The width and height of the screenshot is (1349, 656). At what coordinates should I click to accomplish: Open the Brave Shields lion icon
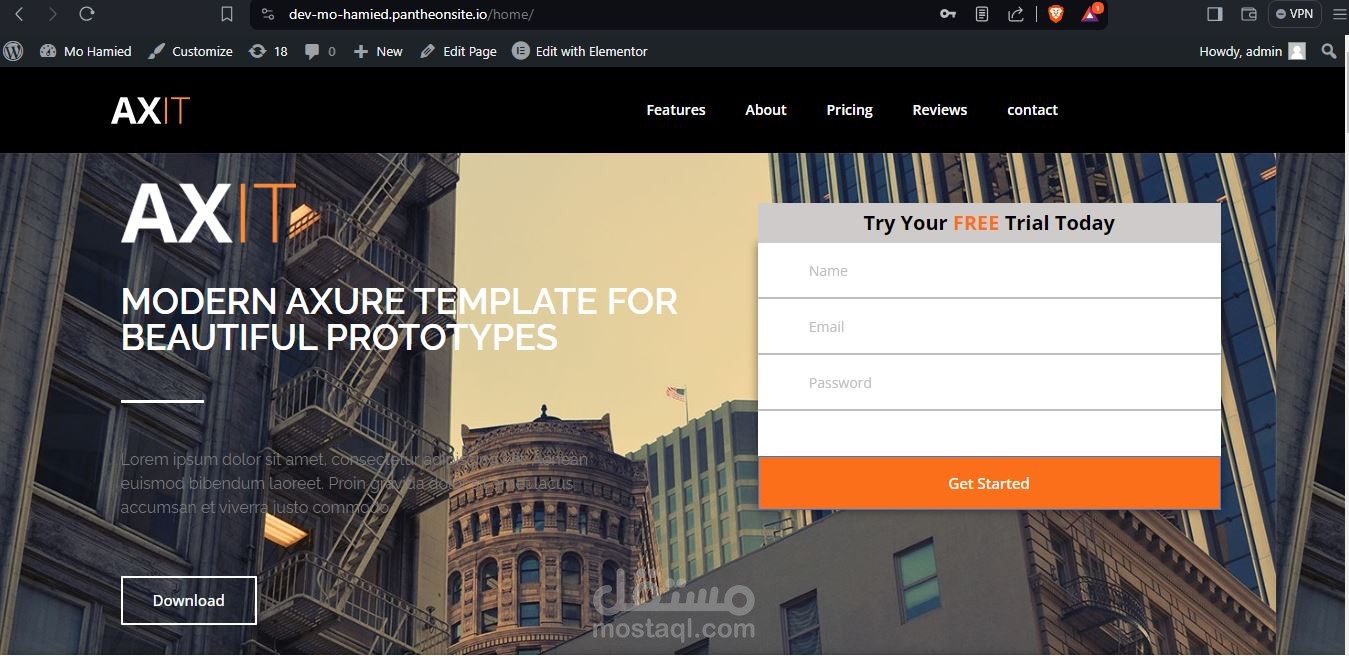[1056, 14]
